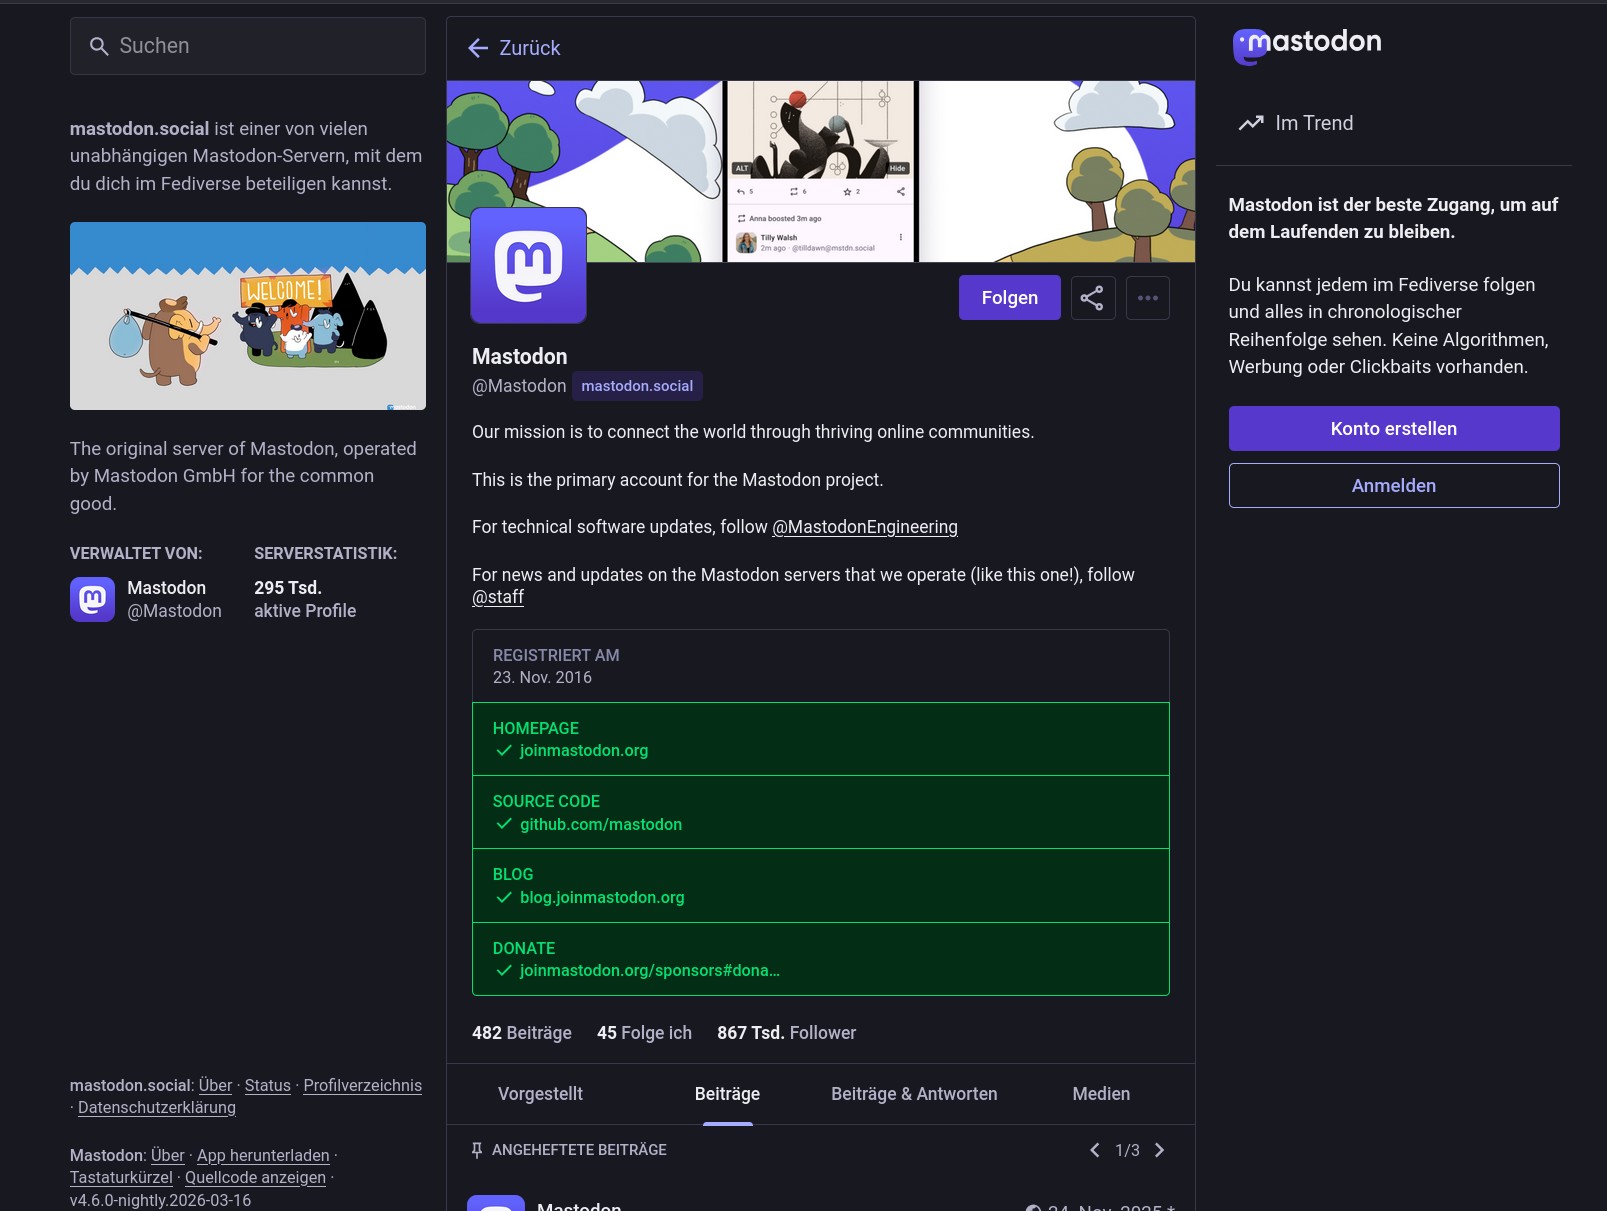Click the Anmelden button

(x=1393, y=485)
